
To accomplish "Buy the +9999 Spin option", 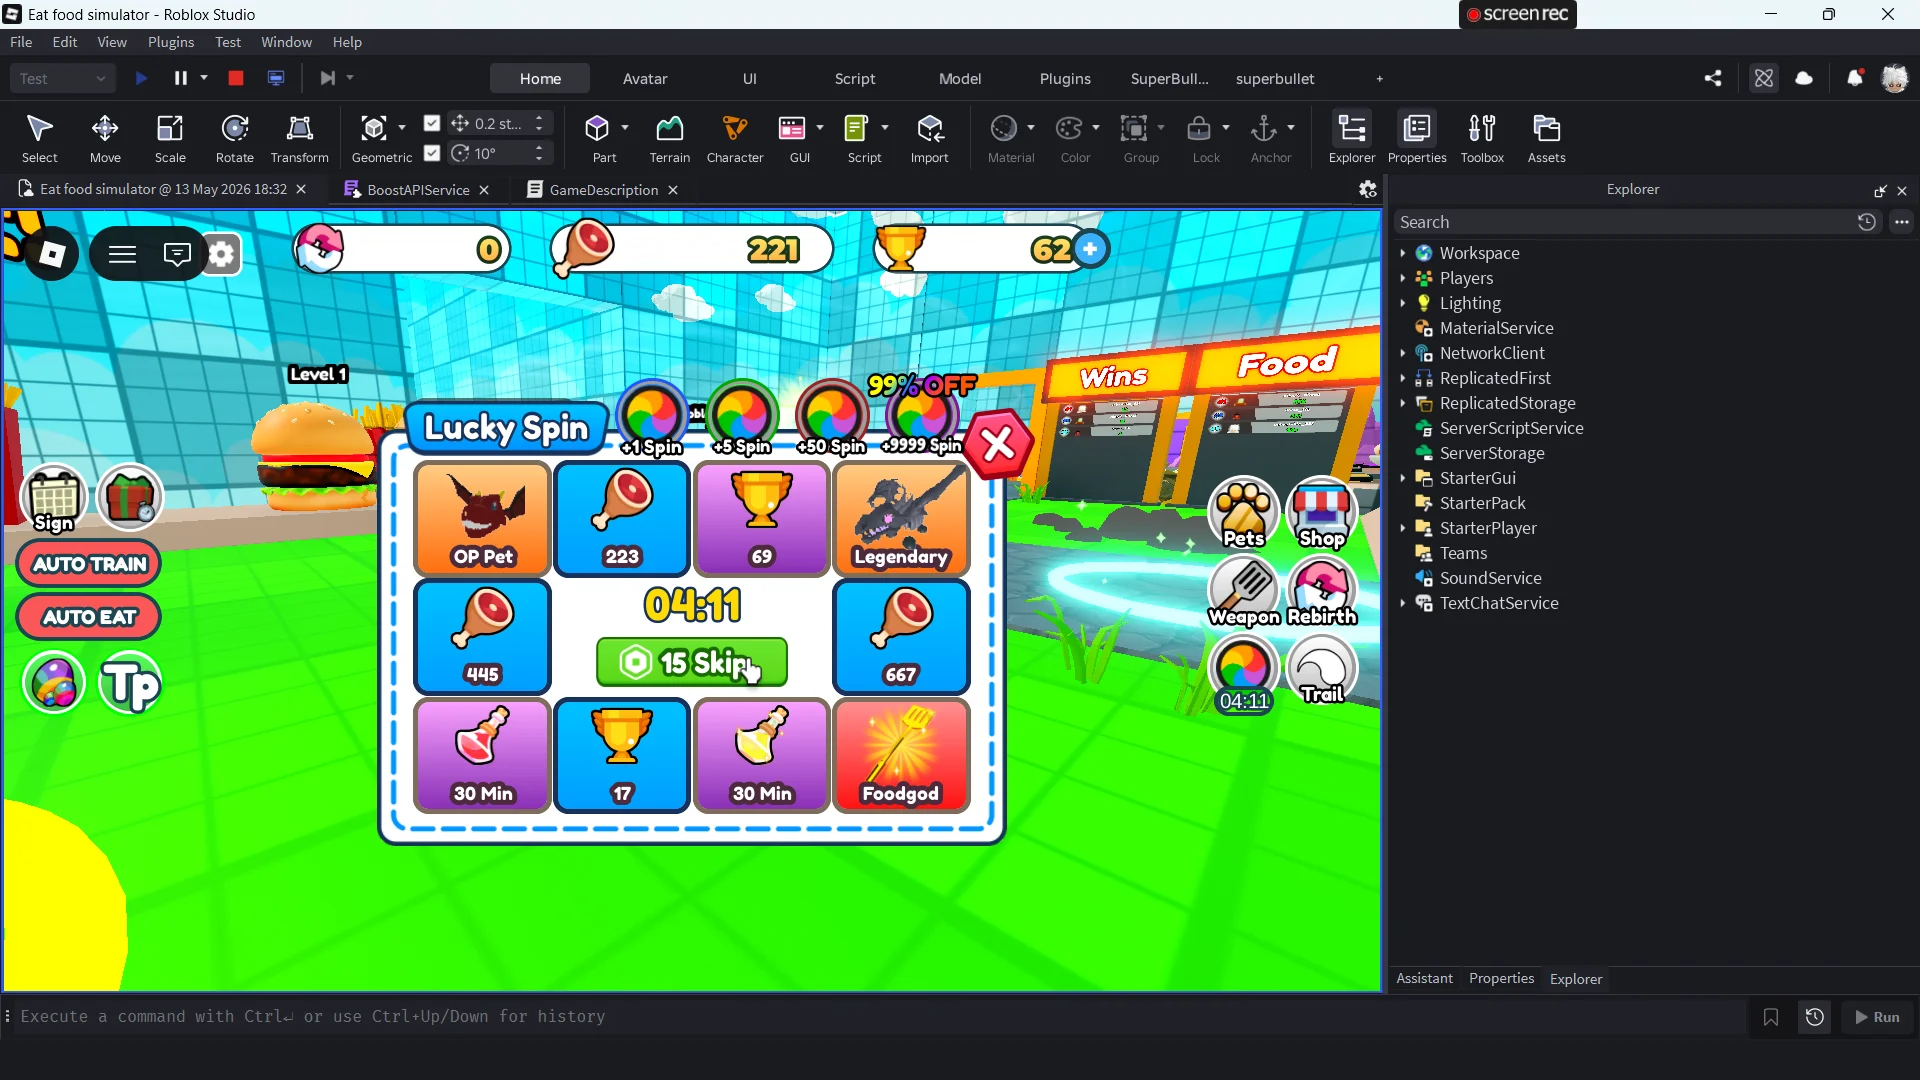I will pos(922,420).
